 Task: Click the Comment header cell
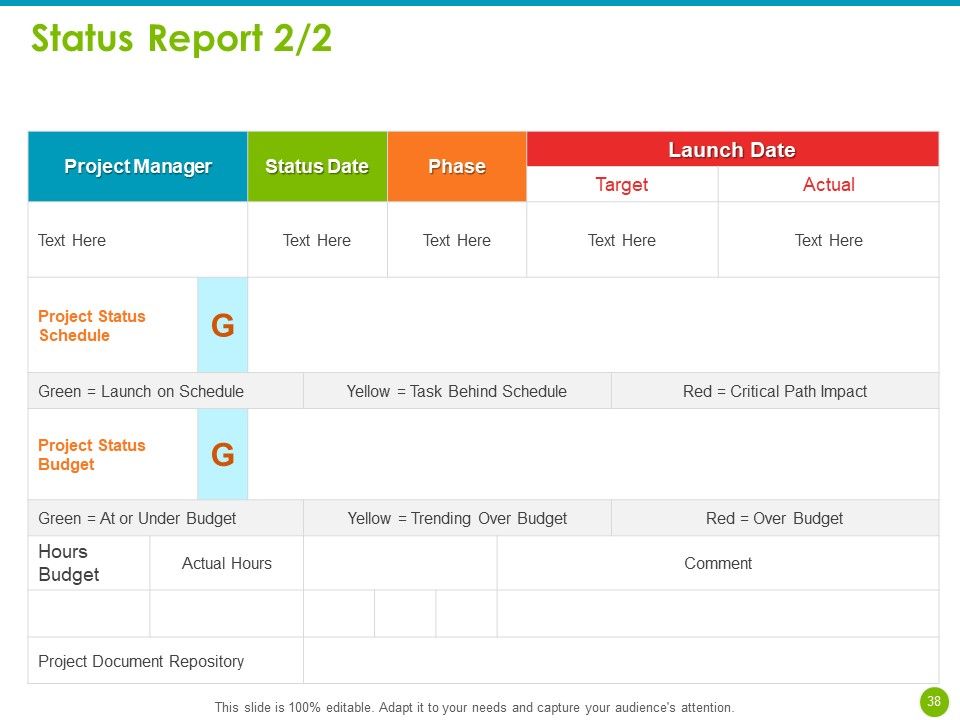coord(718,563)
